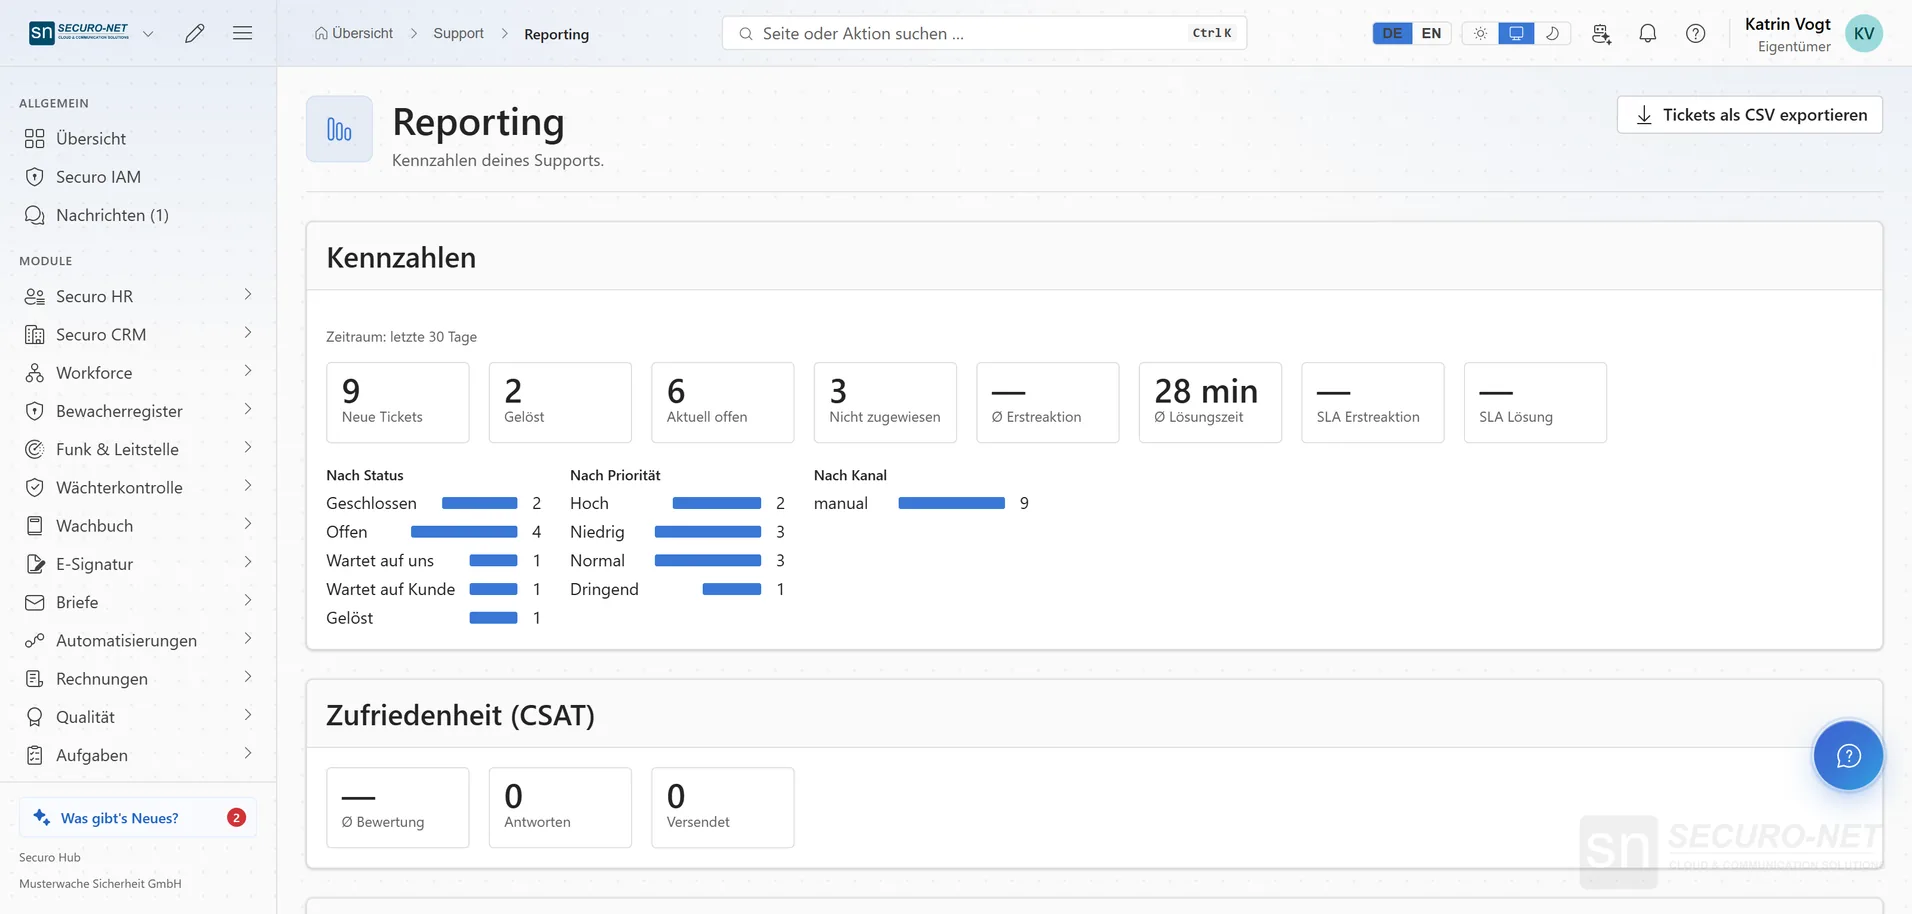Click the manual channel bar
1912x914 pixels.
951,503
